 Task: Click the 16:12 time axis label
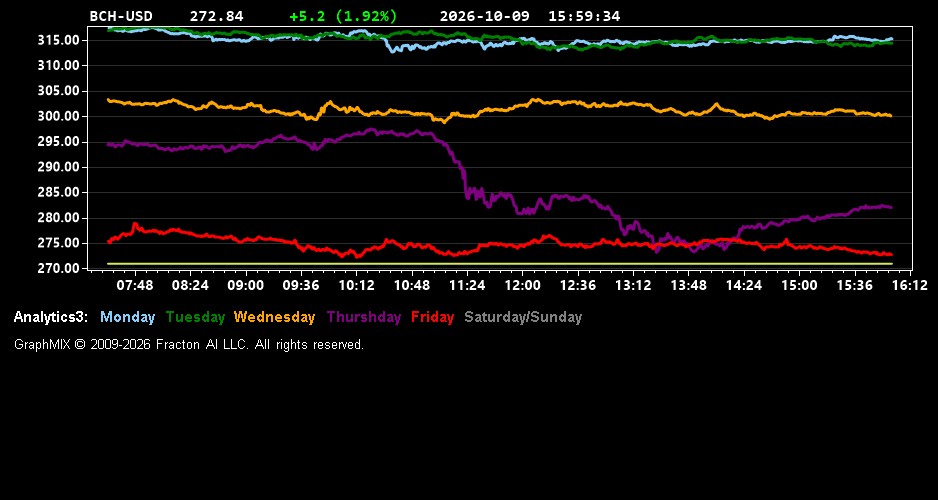click(x=910, y=285)
